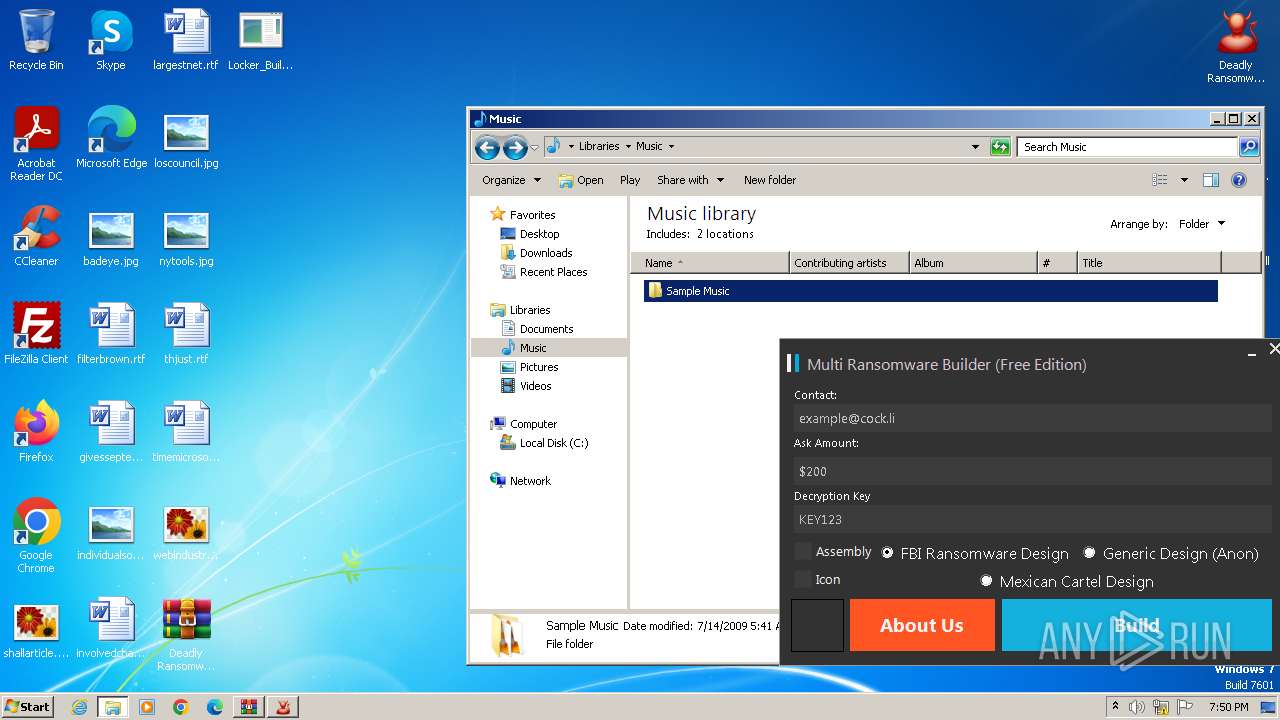This screenshot has width=1280, height=720.
Task: Click the 2 locations link
Action: pyautogui.click(x=725, y=234)
